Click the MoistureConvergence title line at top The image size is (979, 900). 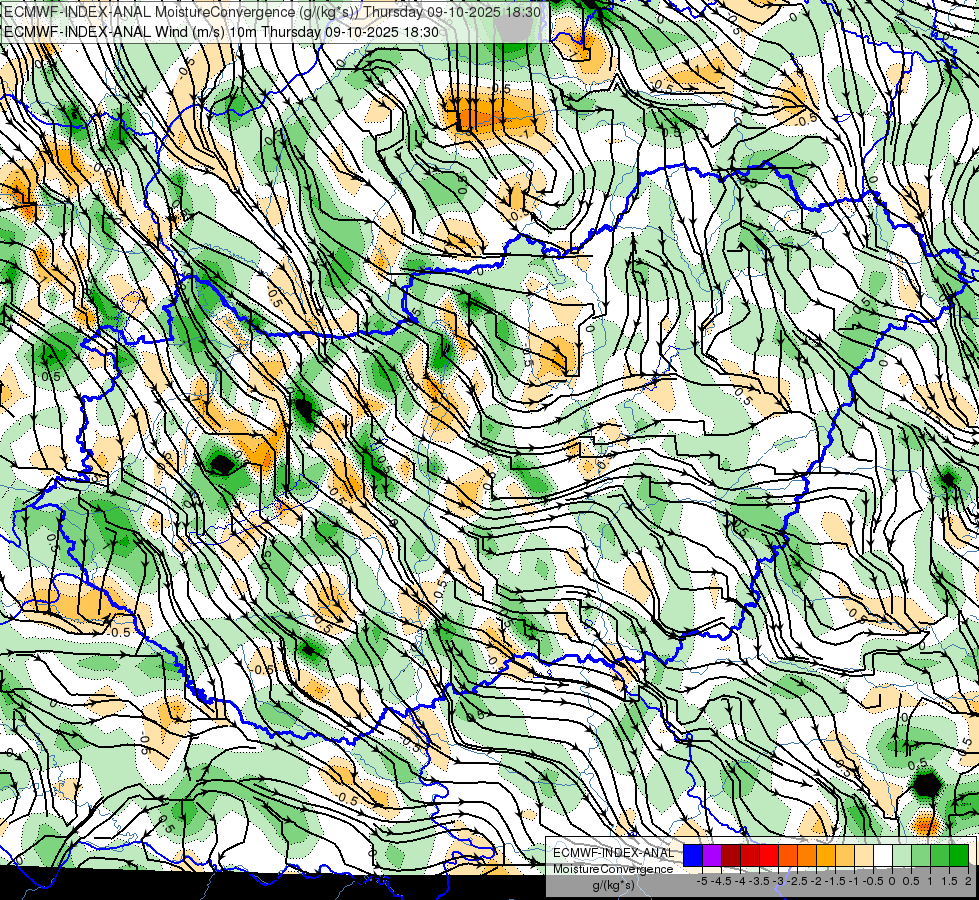click(272, 12)
